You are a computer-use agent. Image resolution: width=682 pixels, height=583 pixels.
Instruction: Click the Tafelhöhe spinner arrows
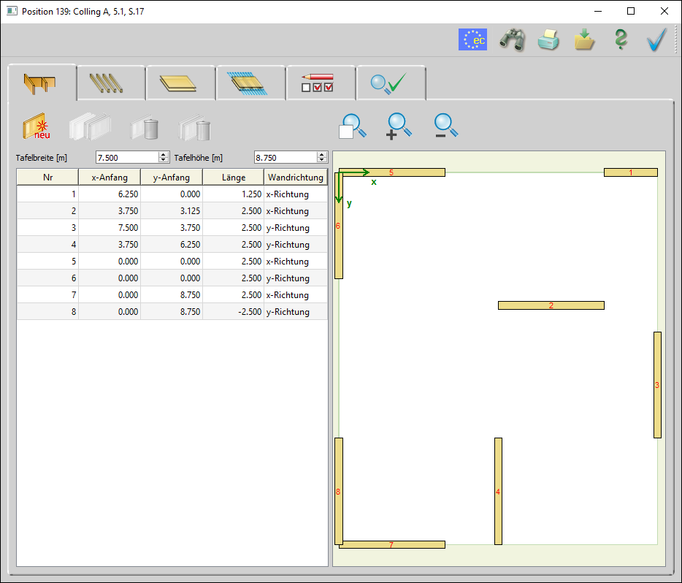[x=322, y=157]
